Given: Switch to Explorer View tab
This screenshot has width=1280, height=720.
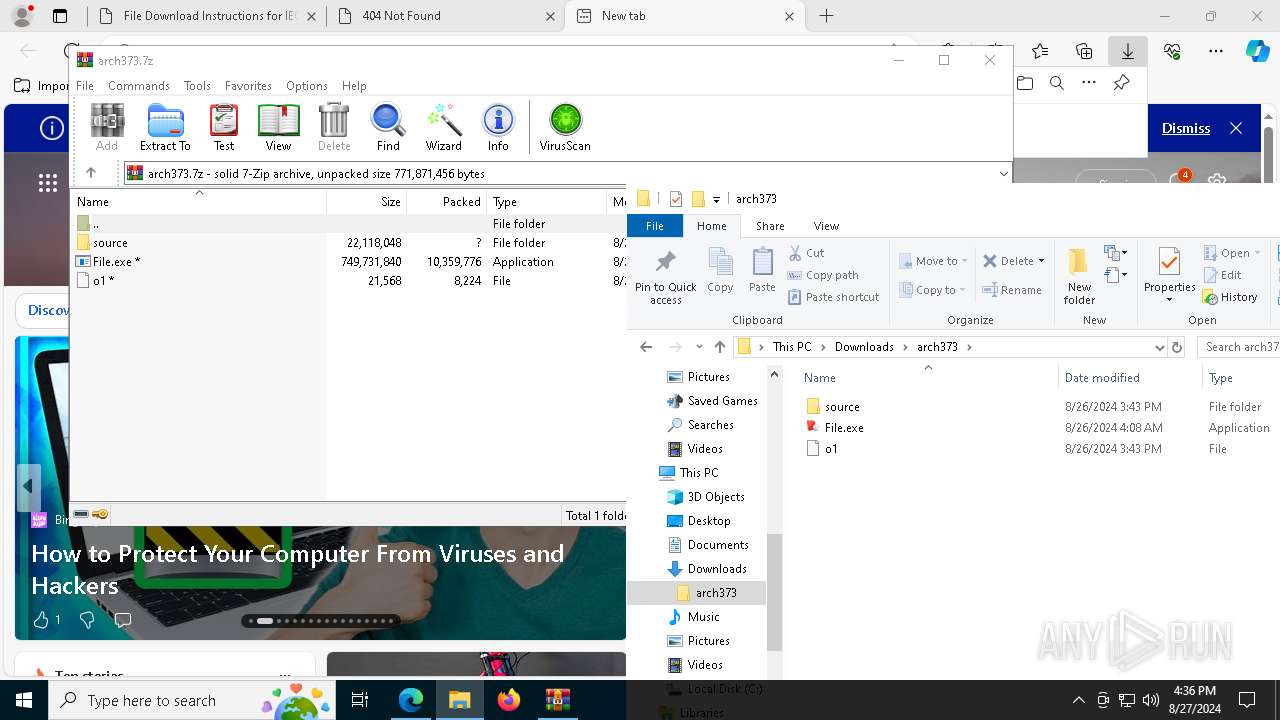Looking at the screenshot, I should [826, 226].
